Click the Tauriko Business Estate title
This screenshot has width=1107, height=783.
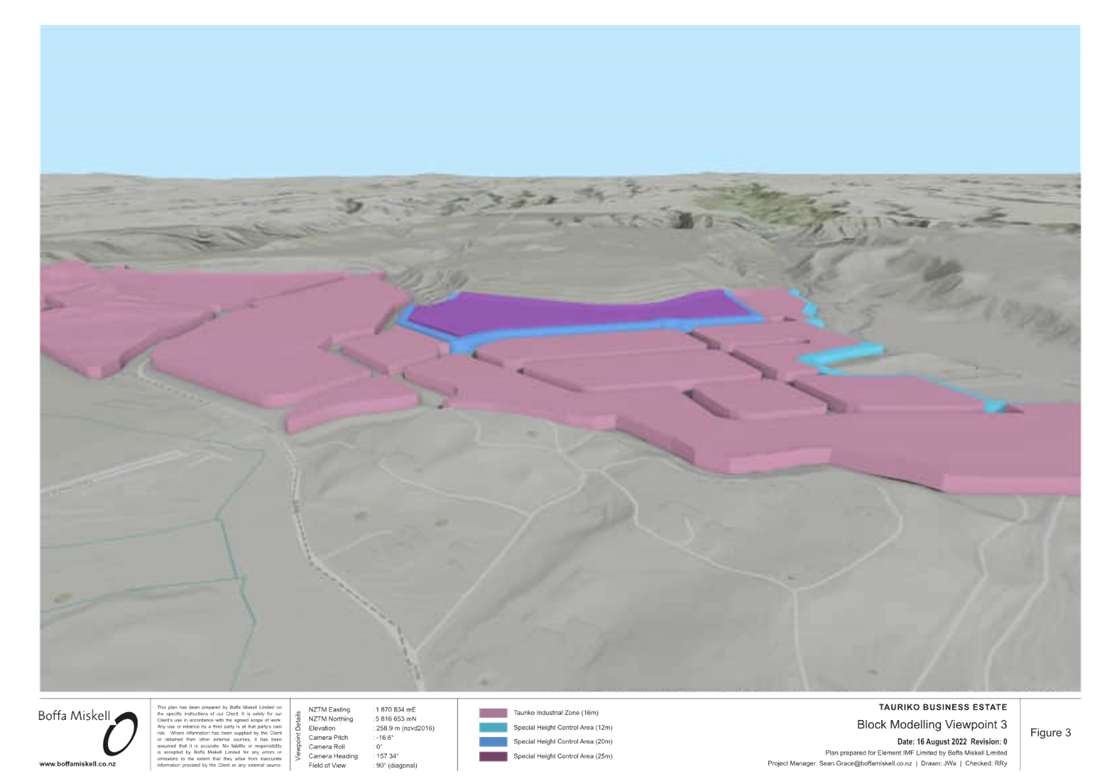[x=941, y=708]
